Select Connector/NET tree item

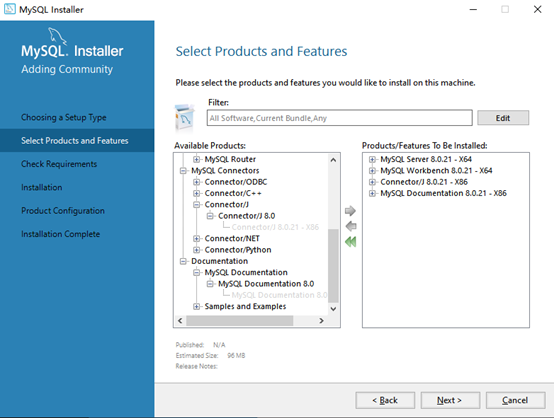232,239
